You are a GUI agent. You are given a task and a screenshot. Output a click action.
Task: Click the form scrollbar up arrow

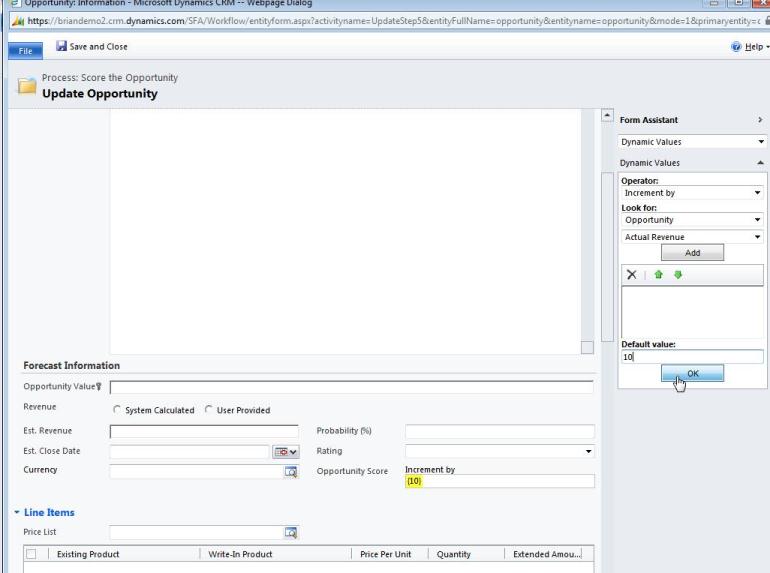click(x=607, y=116)
